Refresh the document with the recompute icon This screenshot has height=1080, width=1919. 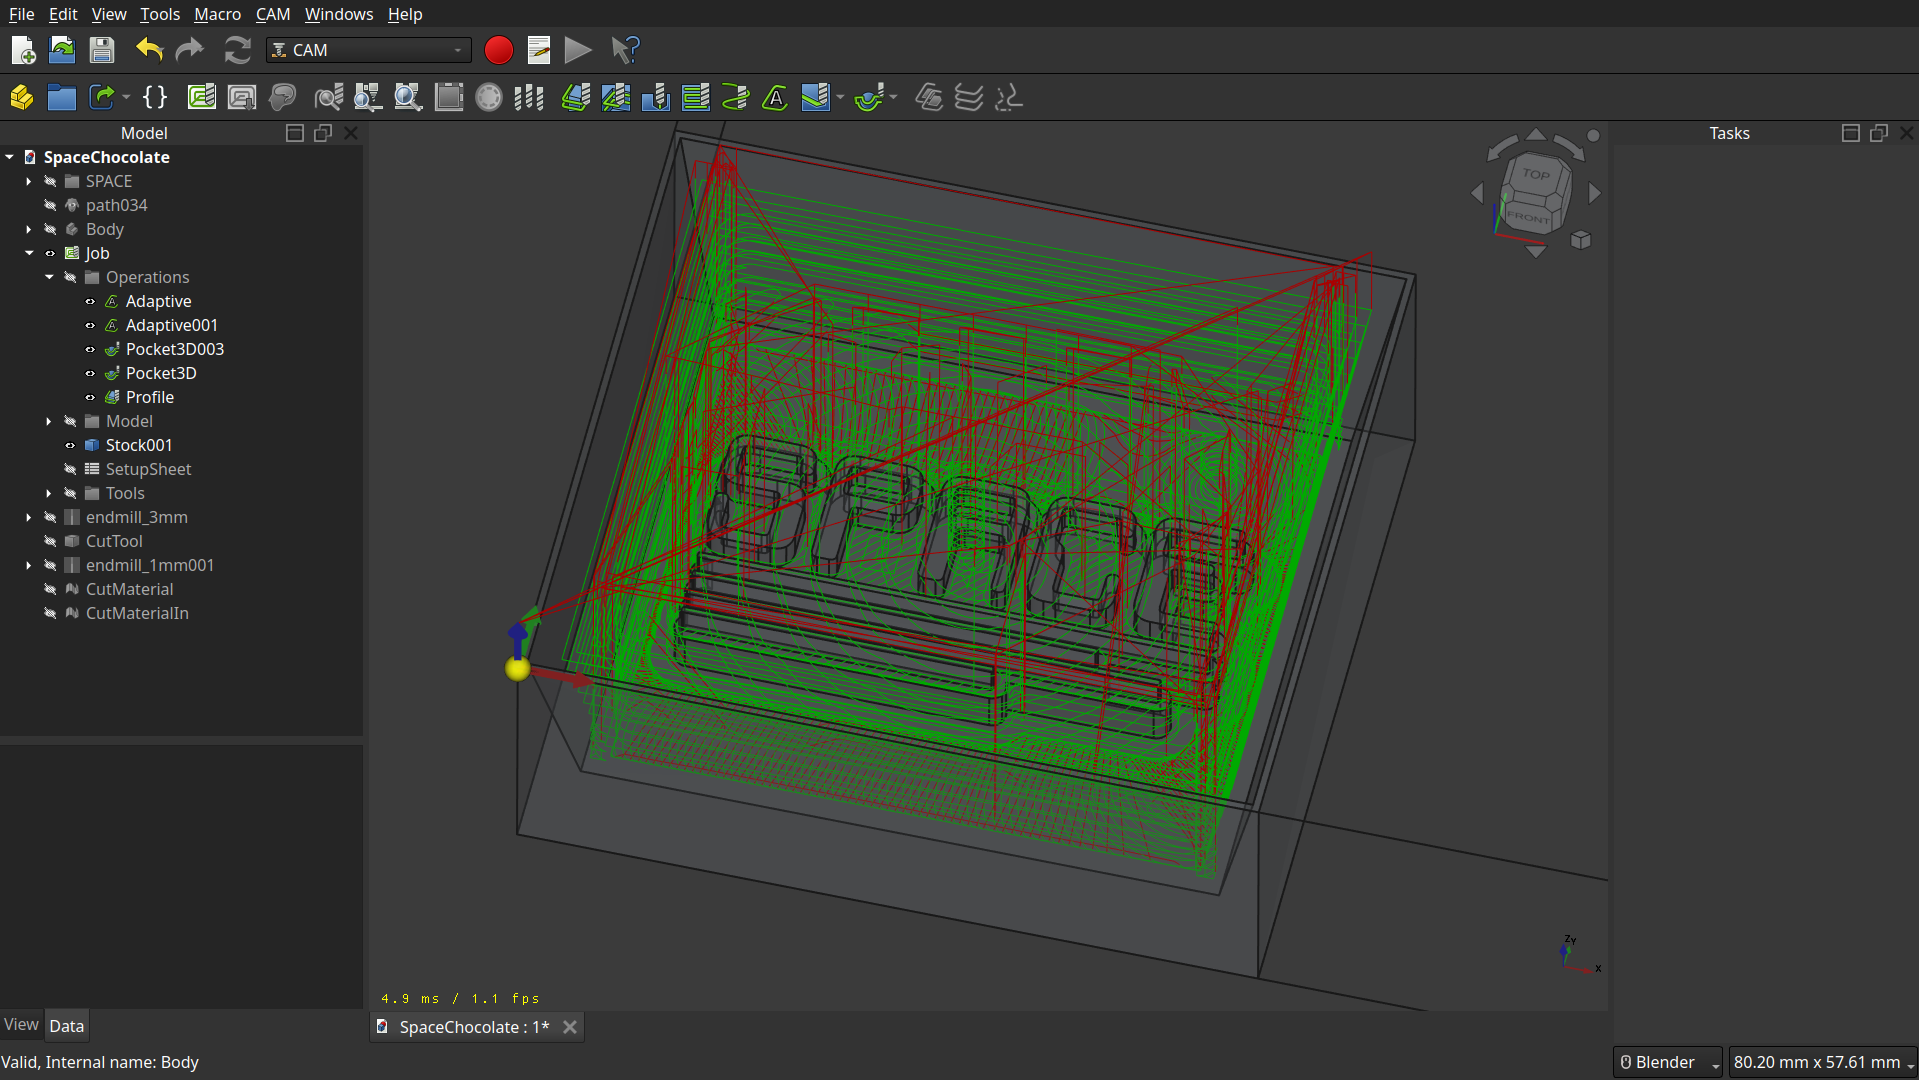(237, 50)
